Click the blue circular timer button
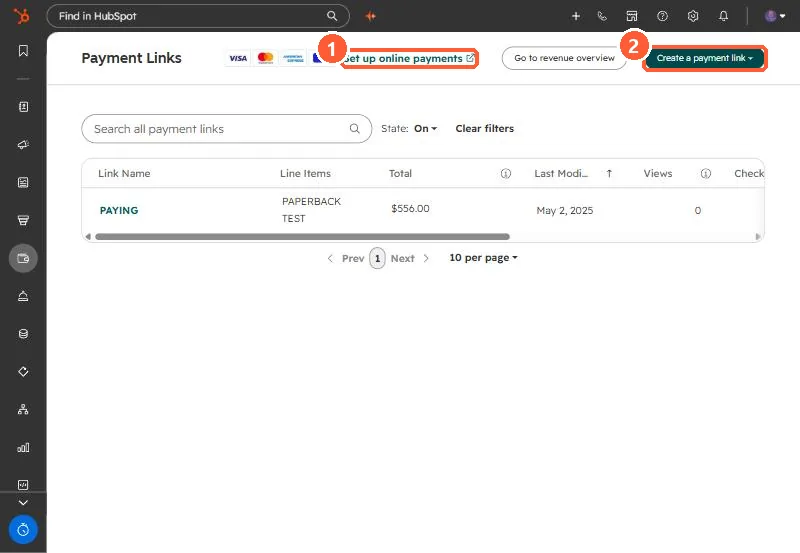 [x=23, y=530]
